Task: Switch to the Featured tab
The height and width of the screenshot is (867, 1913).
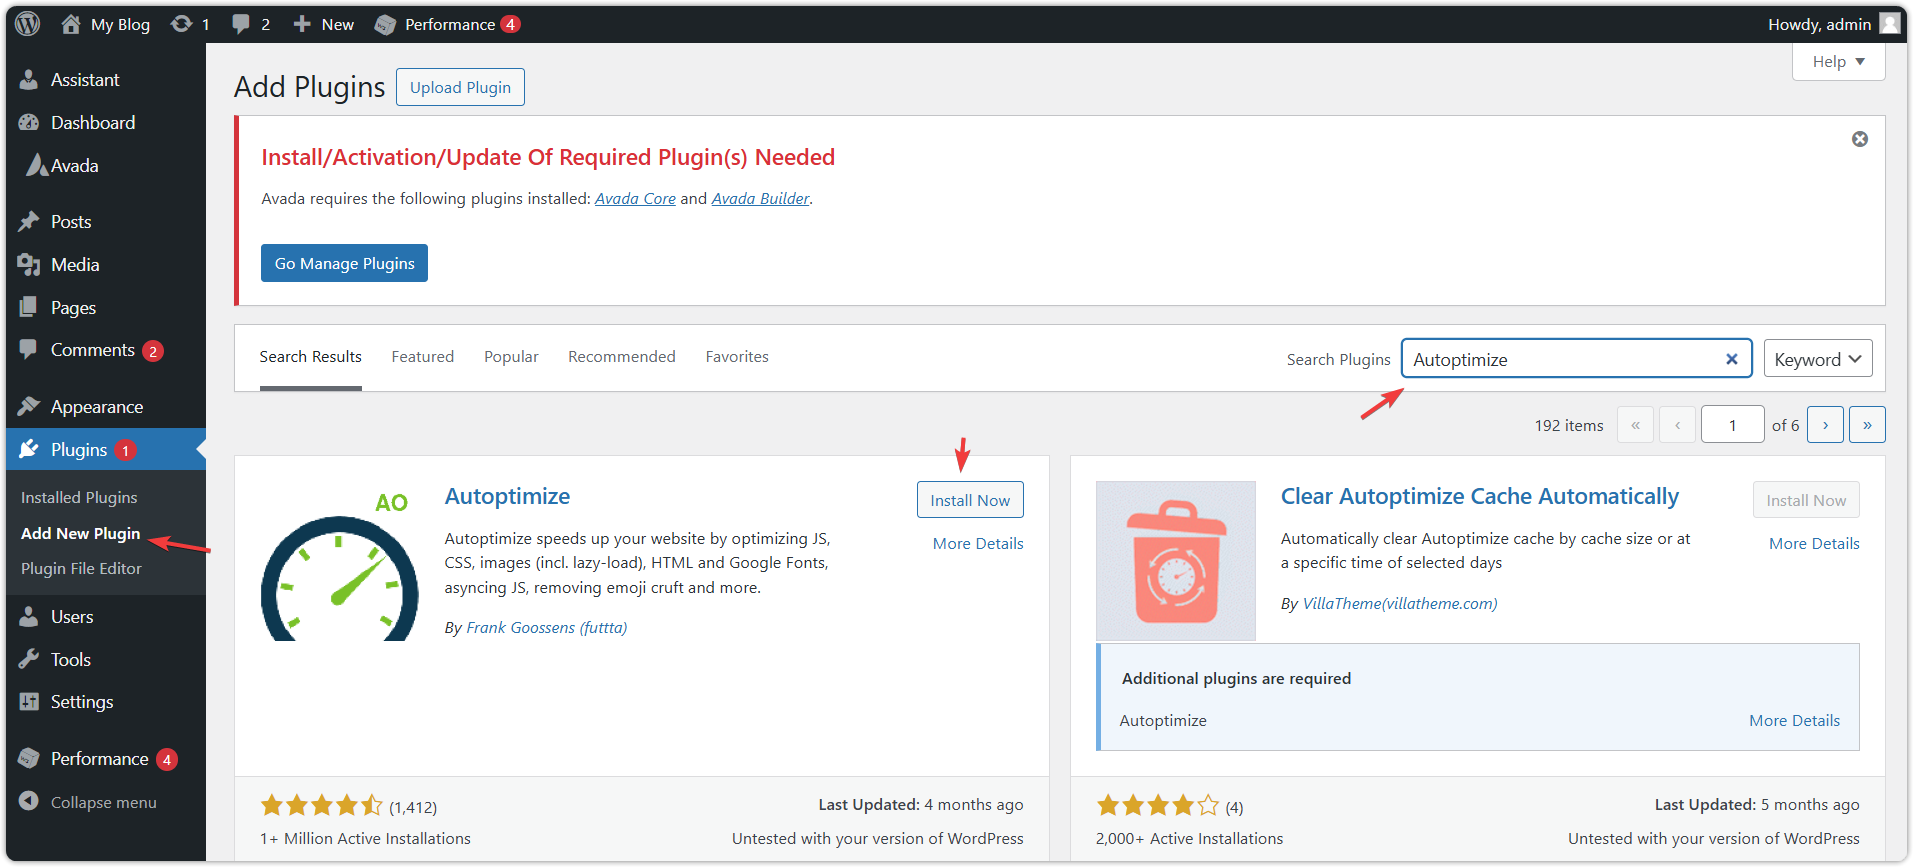Action: click(x=423, y=357)
